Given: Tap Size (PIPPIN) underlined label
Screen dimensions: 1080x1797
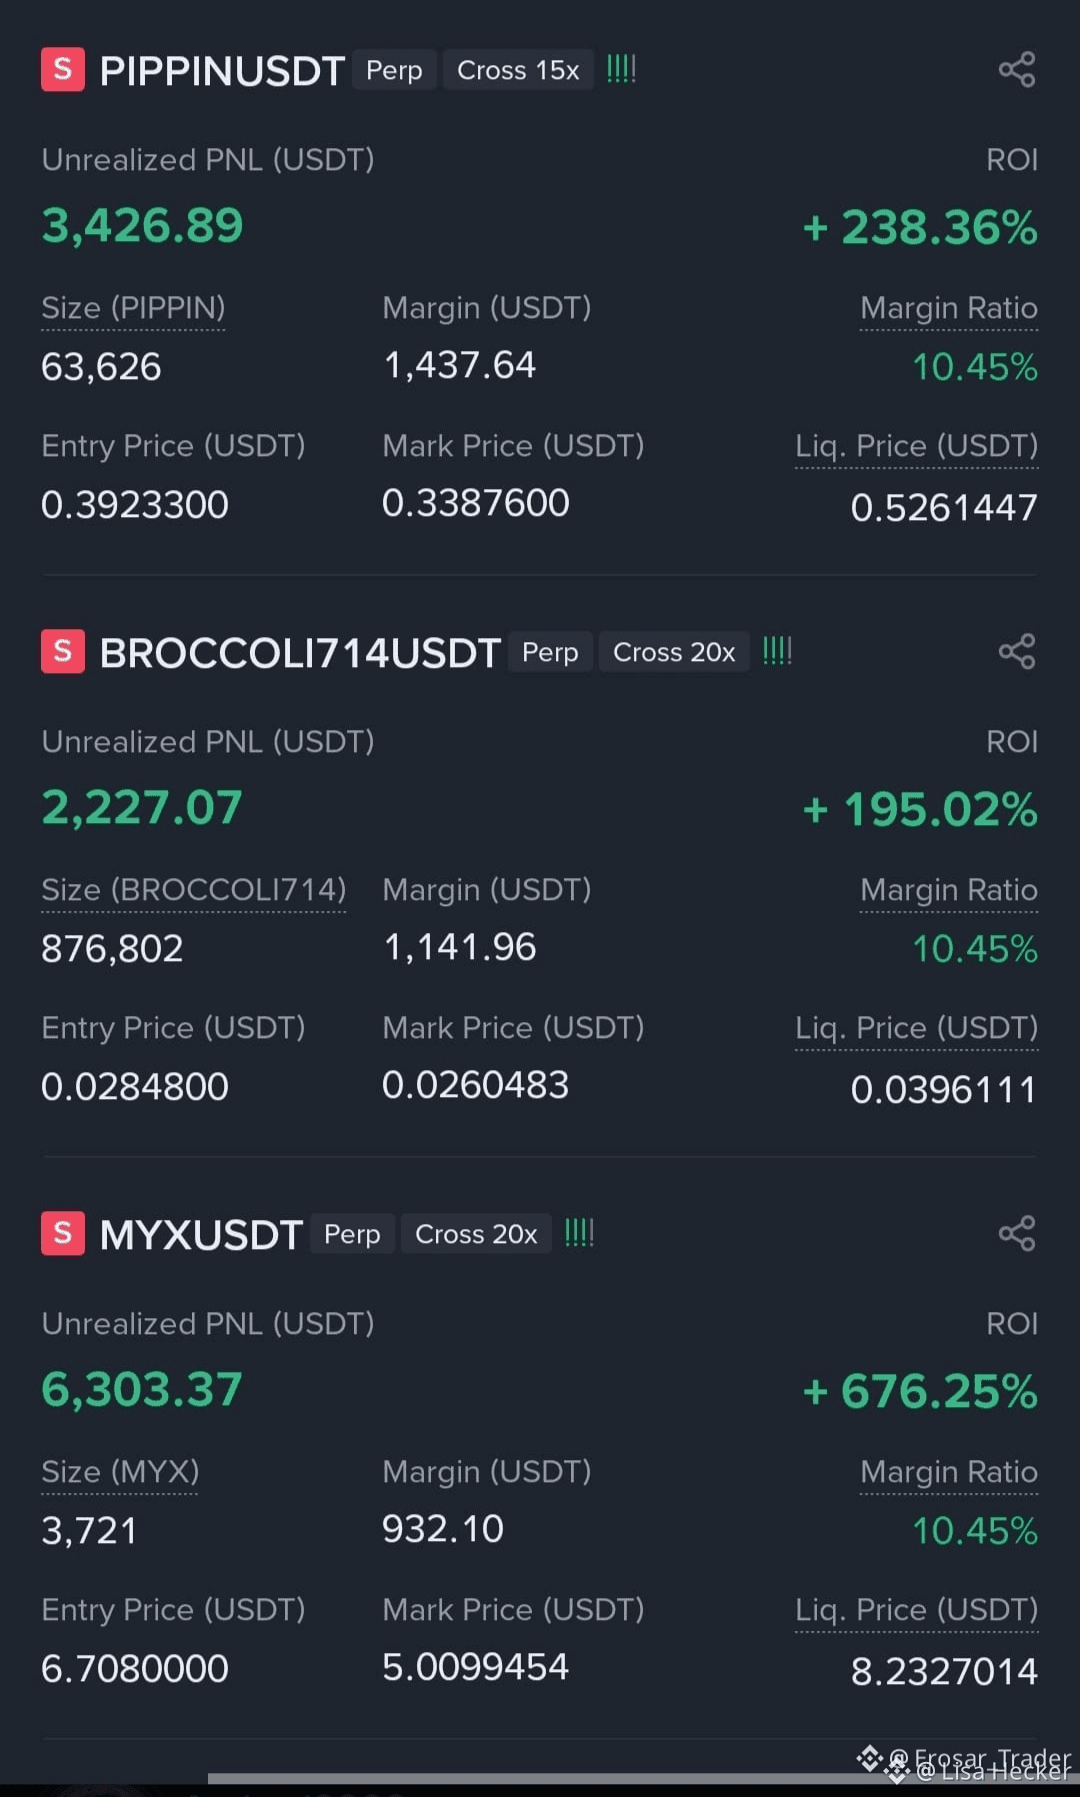Looking at the screenshot, I should tap(133, 308).
